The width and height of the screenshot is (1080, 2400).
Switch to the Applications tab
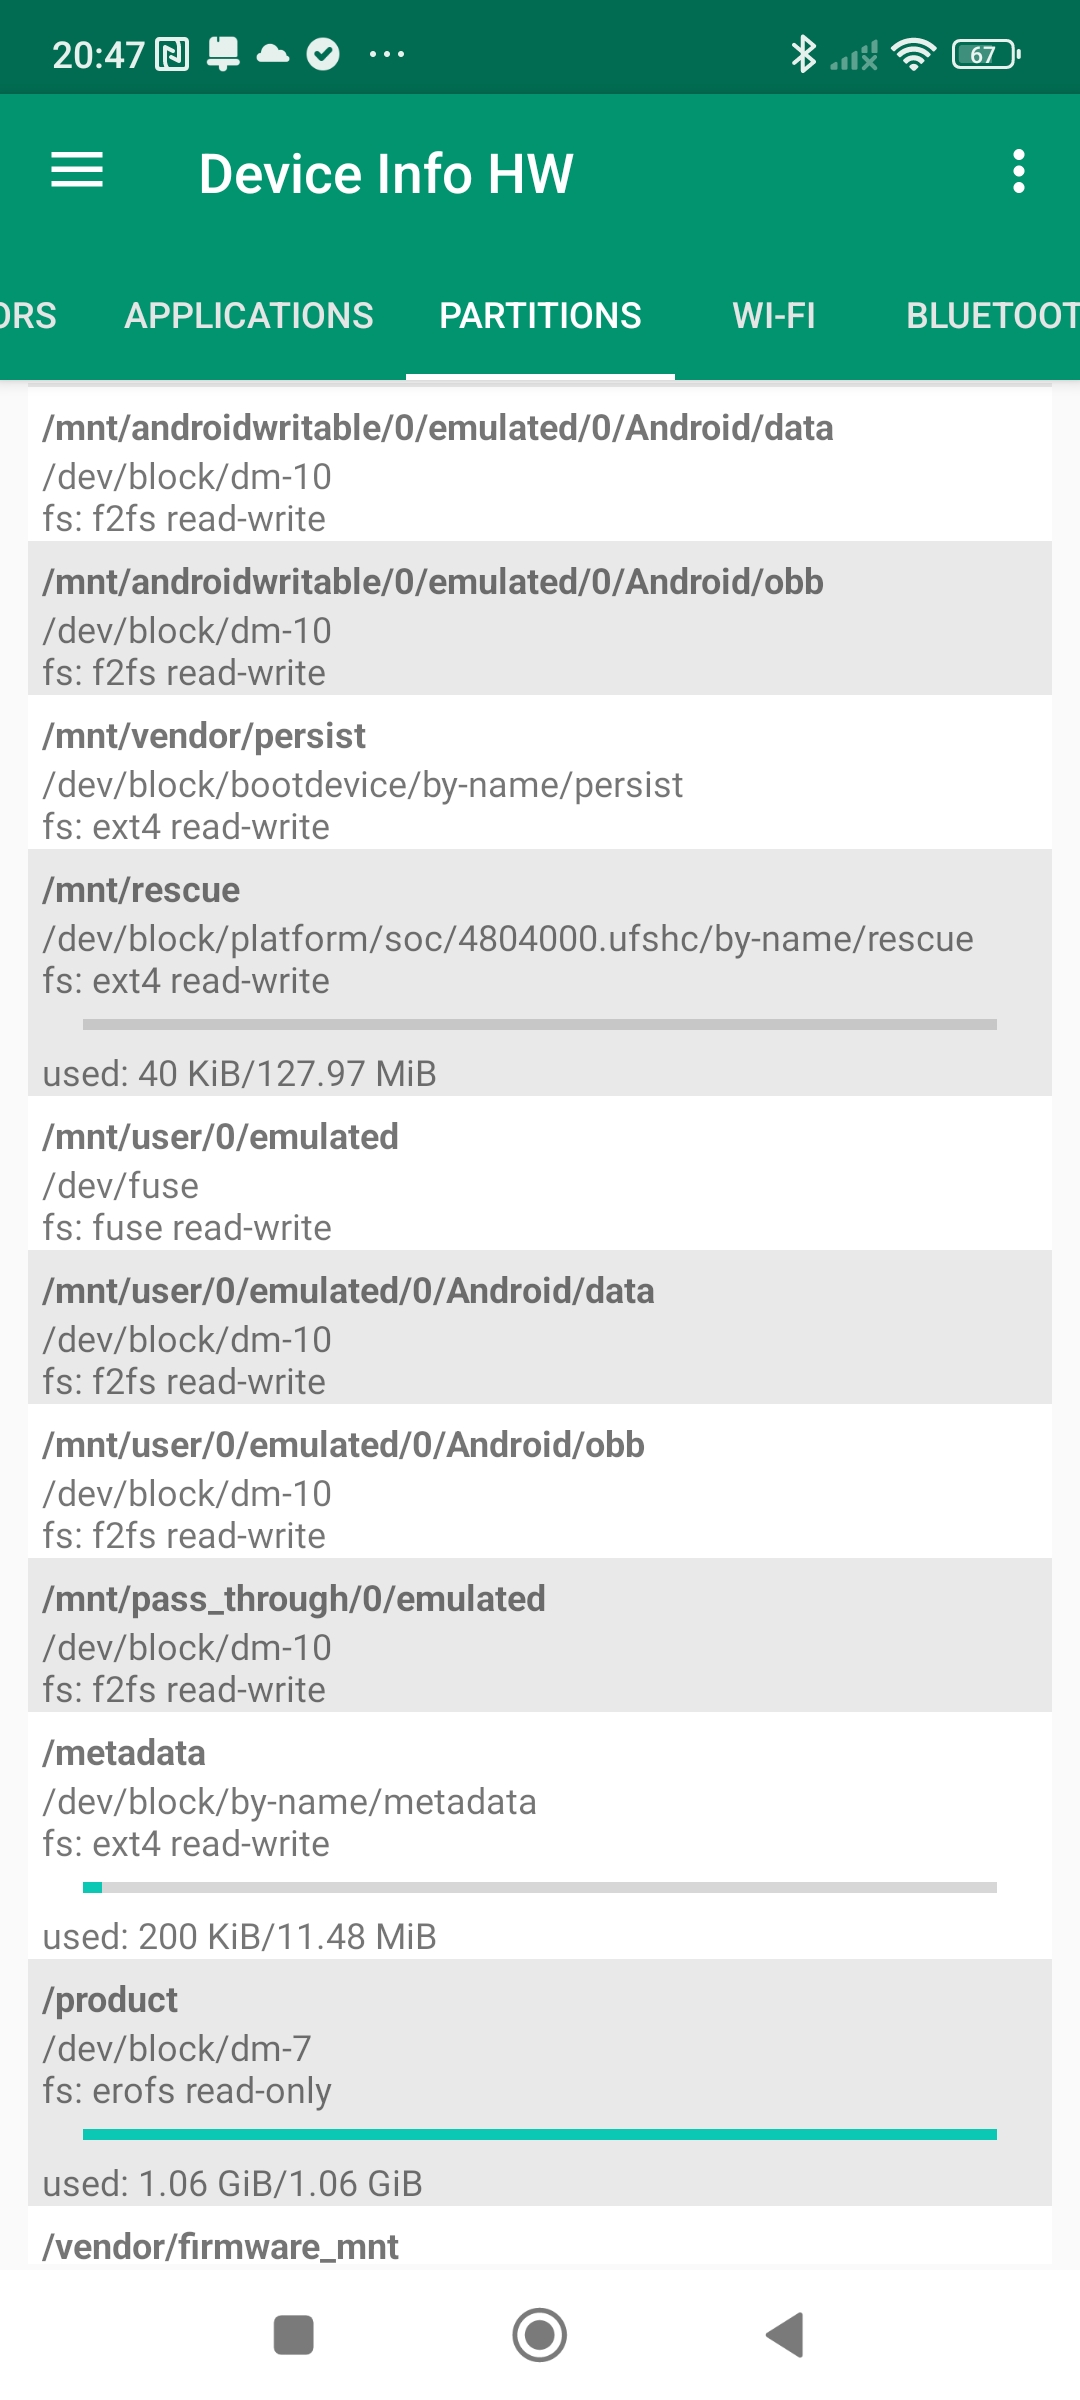(249, 316)
